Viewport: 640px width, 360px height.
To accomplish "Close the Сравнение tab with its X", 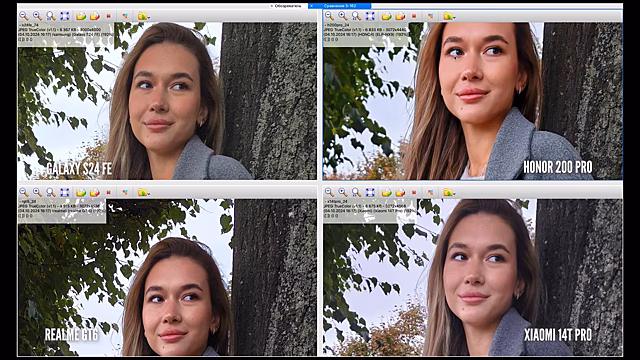I will tap(312, 6).
